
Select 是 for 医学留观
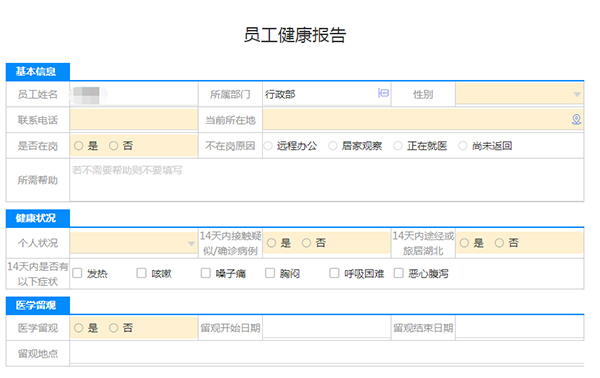pyautogui.click(x=78, y=328)
